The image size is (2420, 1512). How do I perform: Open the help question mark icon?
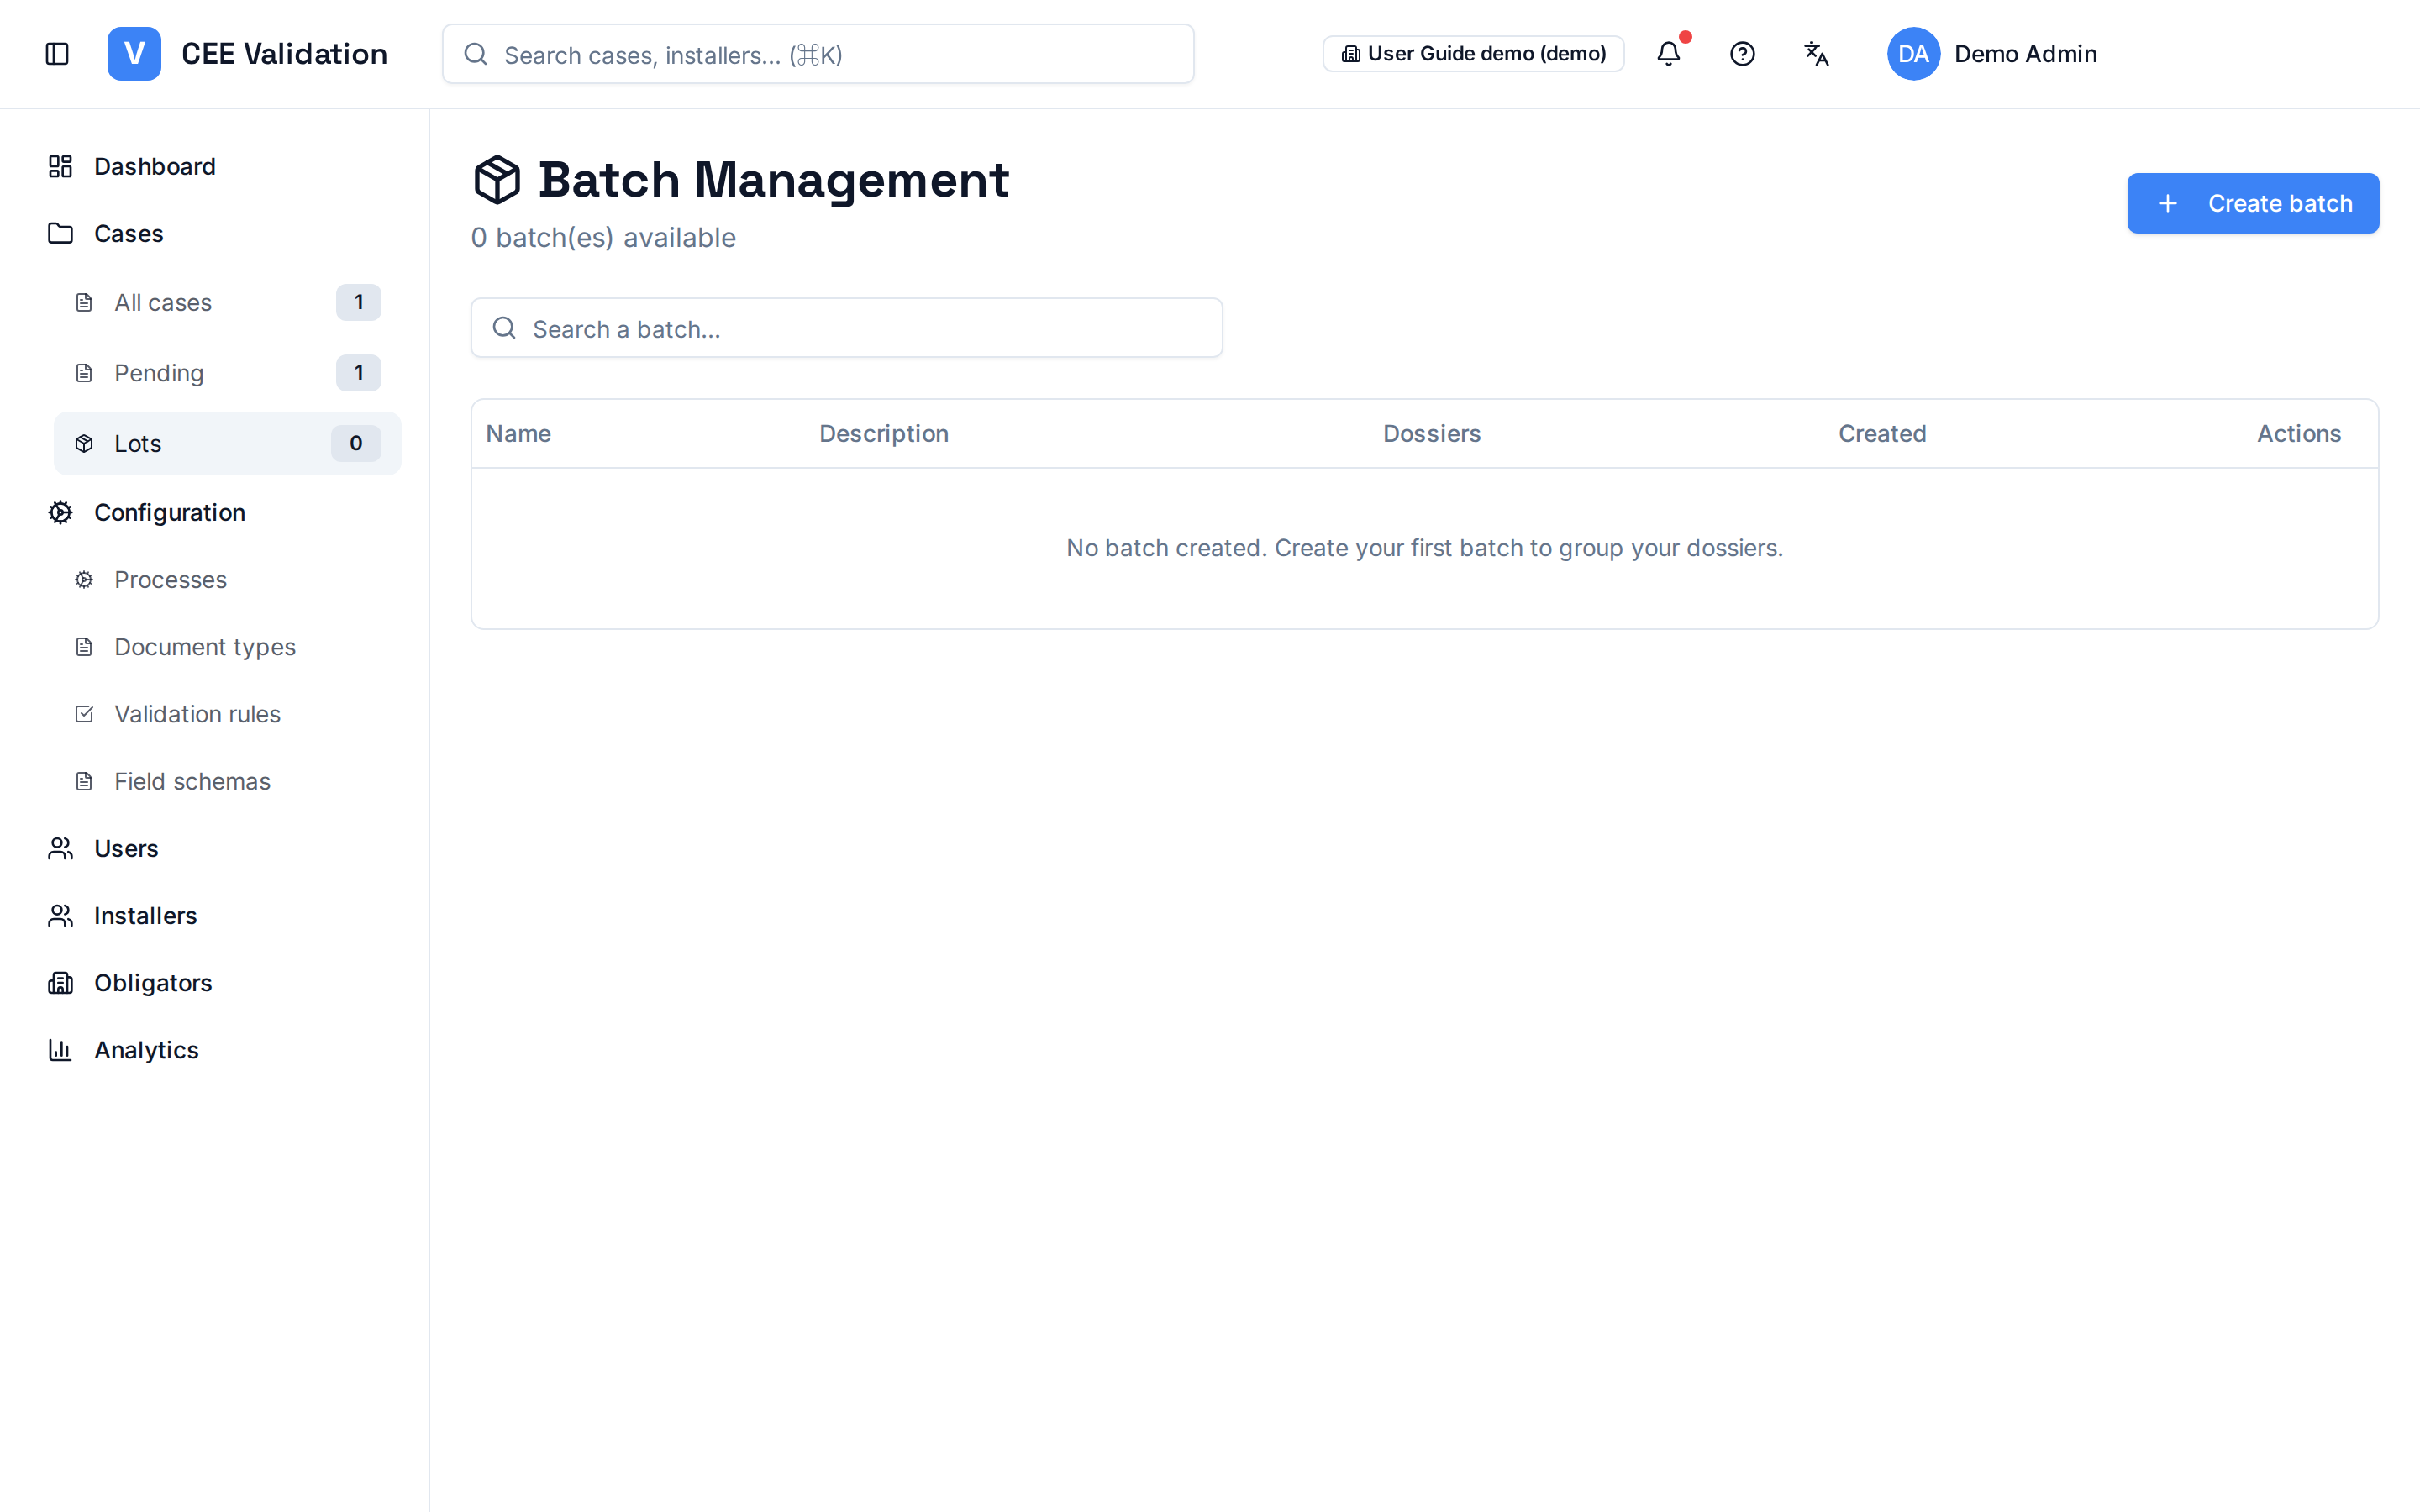tap(1743, 54)
